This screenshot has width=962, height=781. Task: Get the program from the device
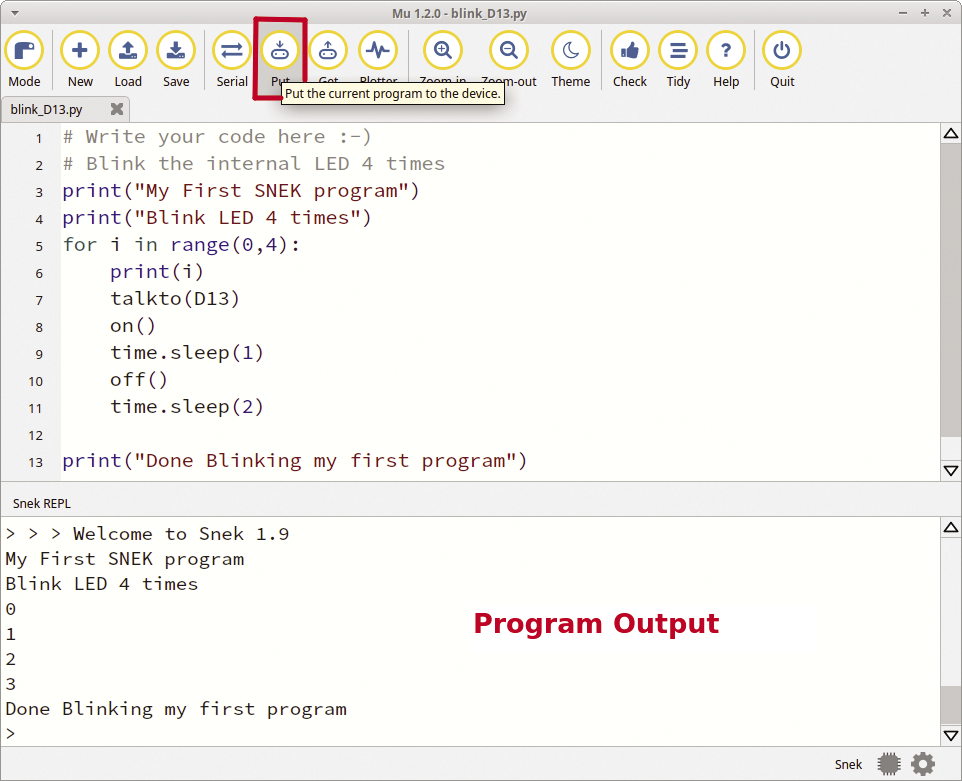pos(328,60)
